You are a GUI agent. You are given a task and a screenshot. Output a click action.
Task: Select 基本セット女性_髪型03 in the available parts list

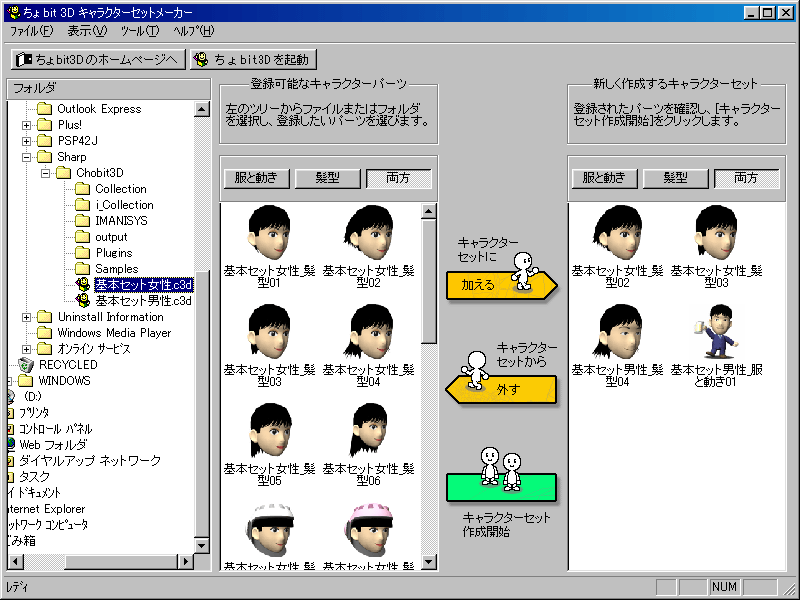[269, 346]
